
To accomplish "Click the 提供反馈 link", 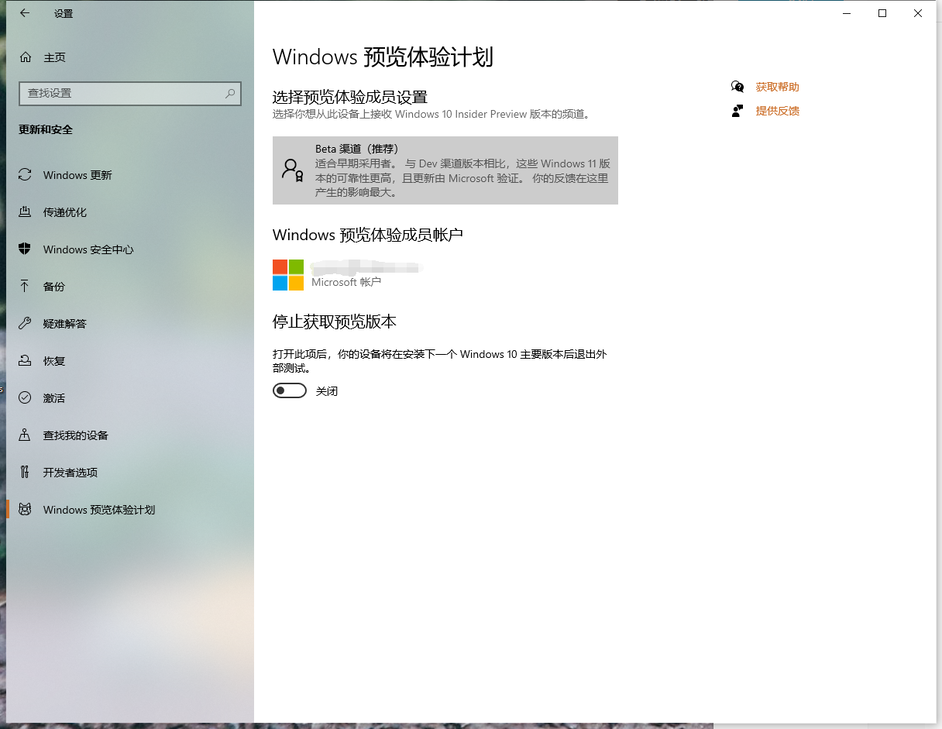I will click(x=777, y=111).
